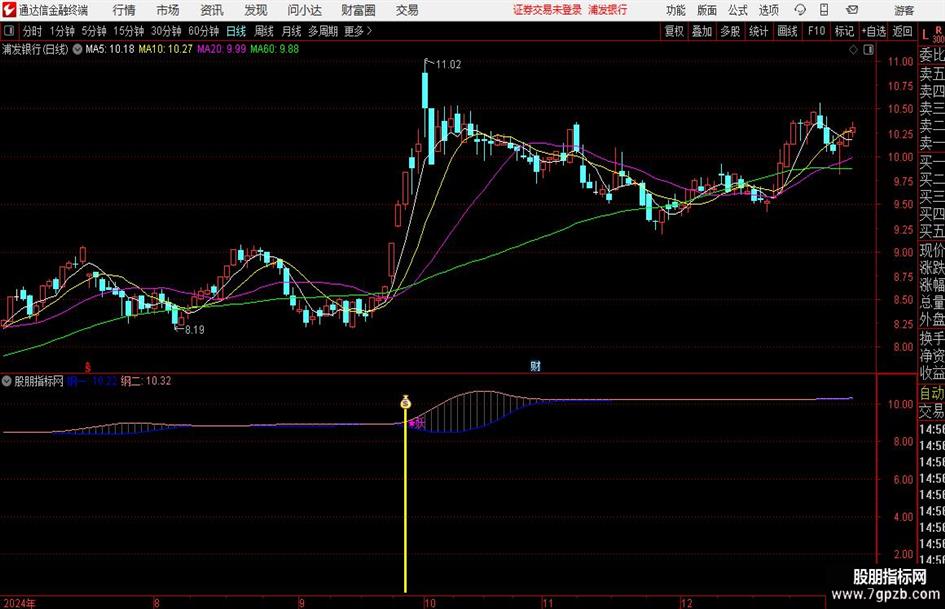The width and height of the screenshot is (945, 609).
Task: Switch to 5分钟 period tab
Action: [93, 31]
